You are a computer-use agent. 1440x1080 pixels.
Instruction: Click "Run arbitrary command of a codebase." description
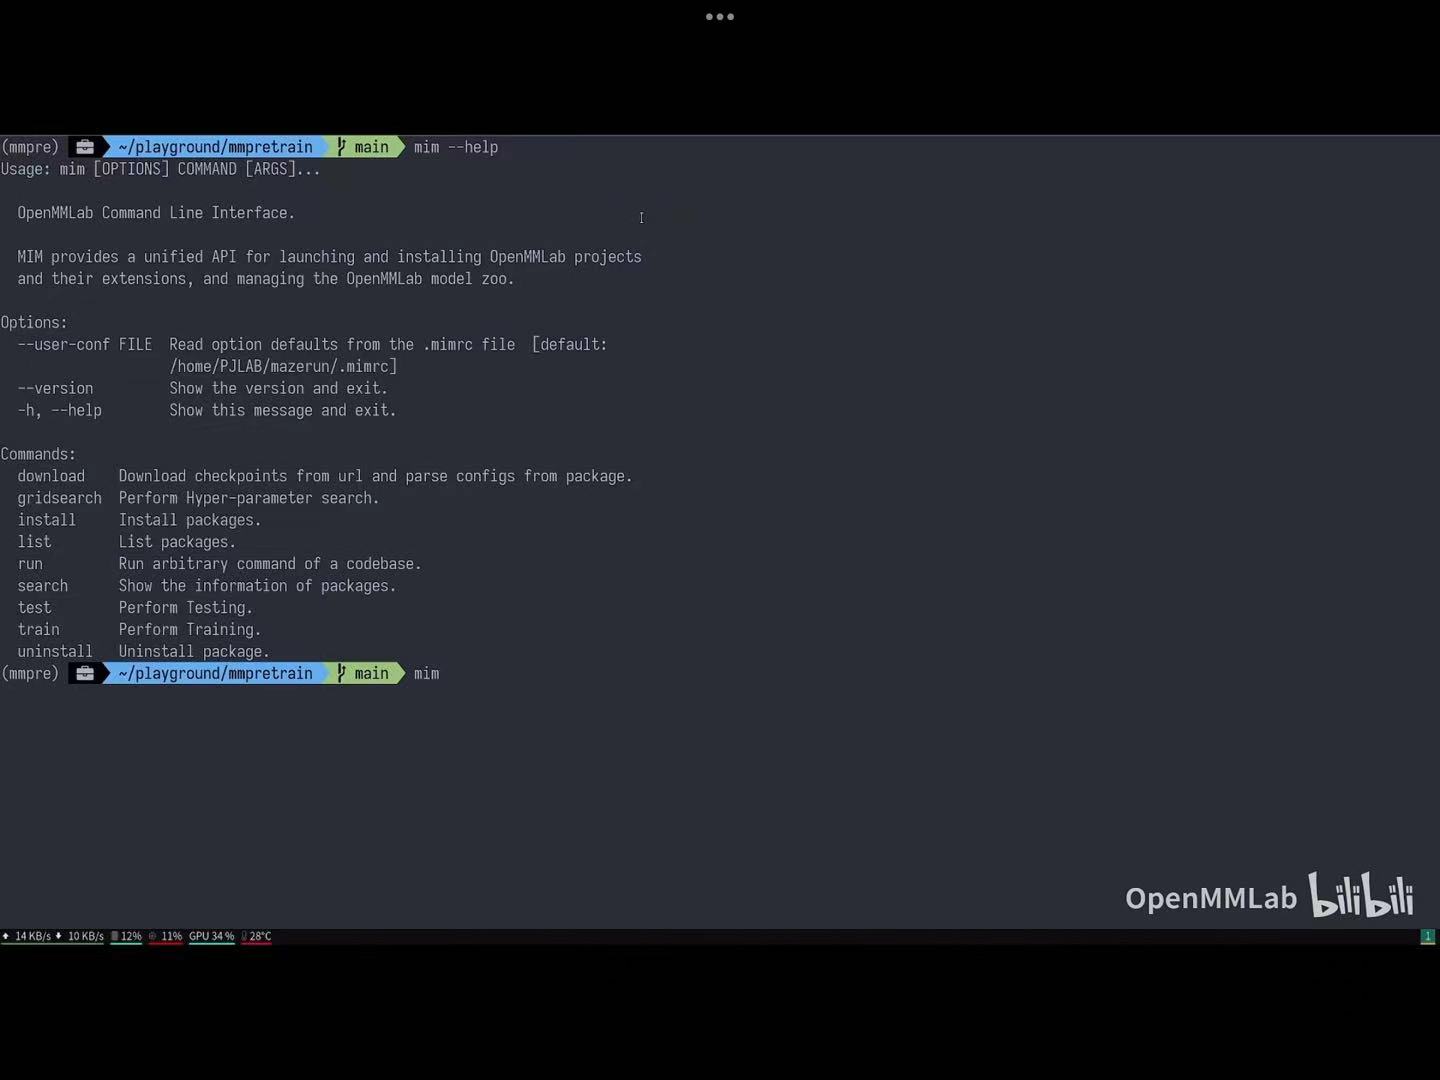[270, 565]
